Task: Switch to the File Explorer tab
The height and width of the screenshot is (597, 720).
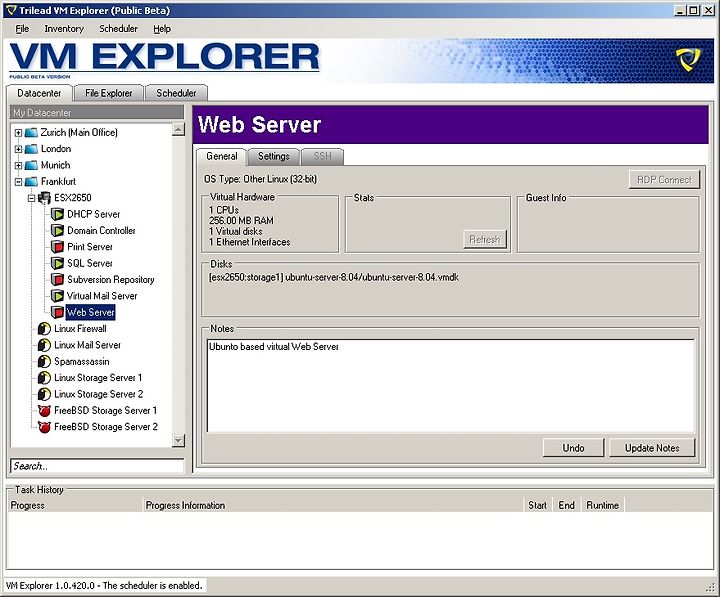Action: pos(108,93)
